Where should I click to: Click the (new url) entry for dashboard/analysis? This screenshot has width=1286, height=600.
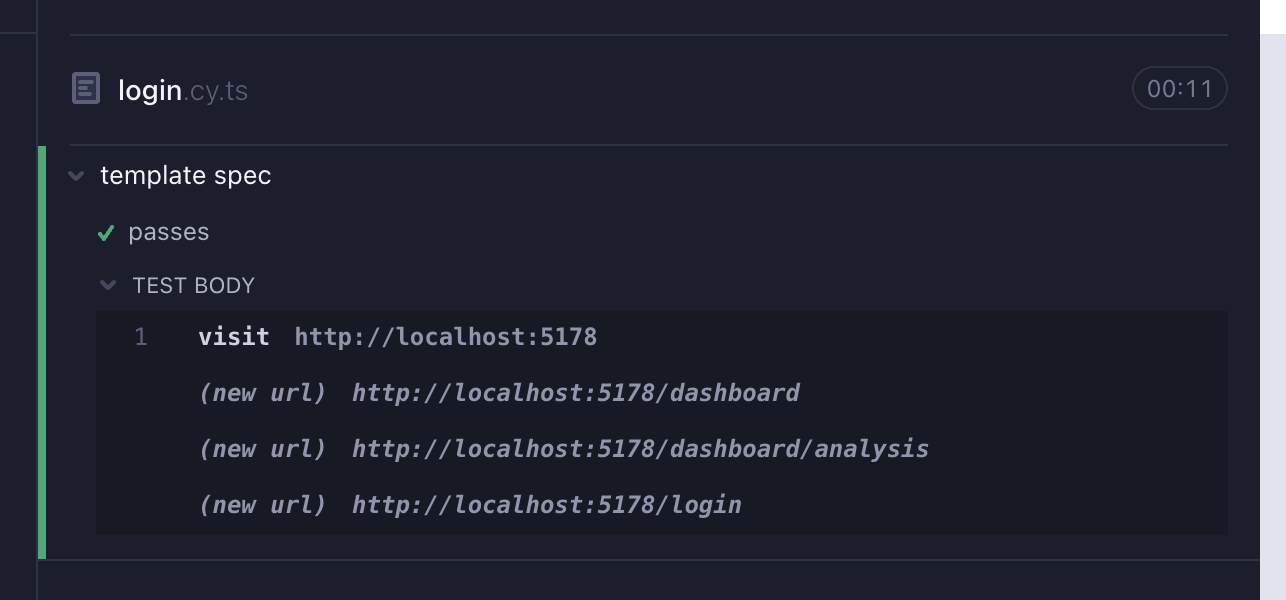point(565,449)
